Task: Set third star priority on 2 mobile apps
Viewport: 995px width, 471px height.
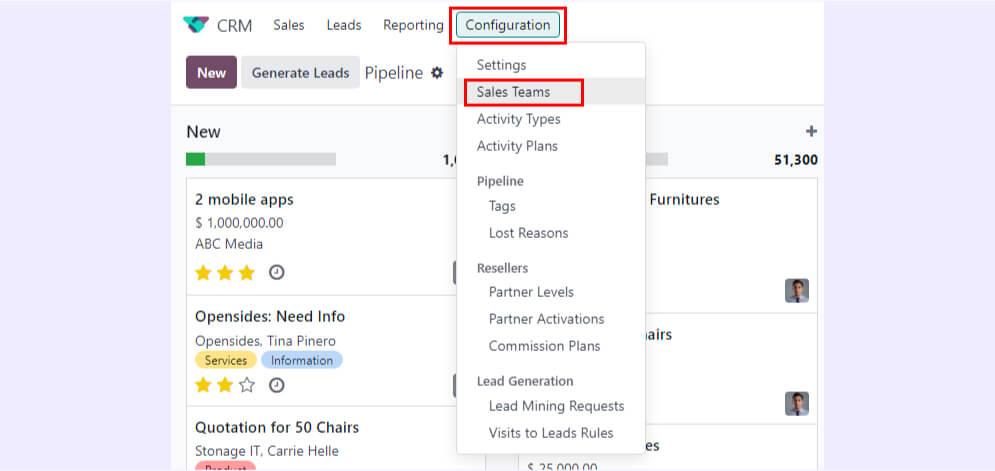Action: pyautogui.click(x=247, y=272)
